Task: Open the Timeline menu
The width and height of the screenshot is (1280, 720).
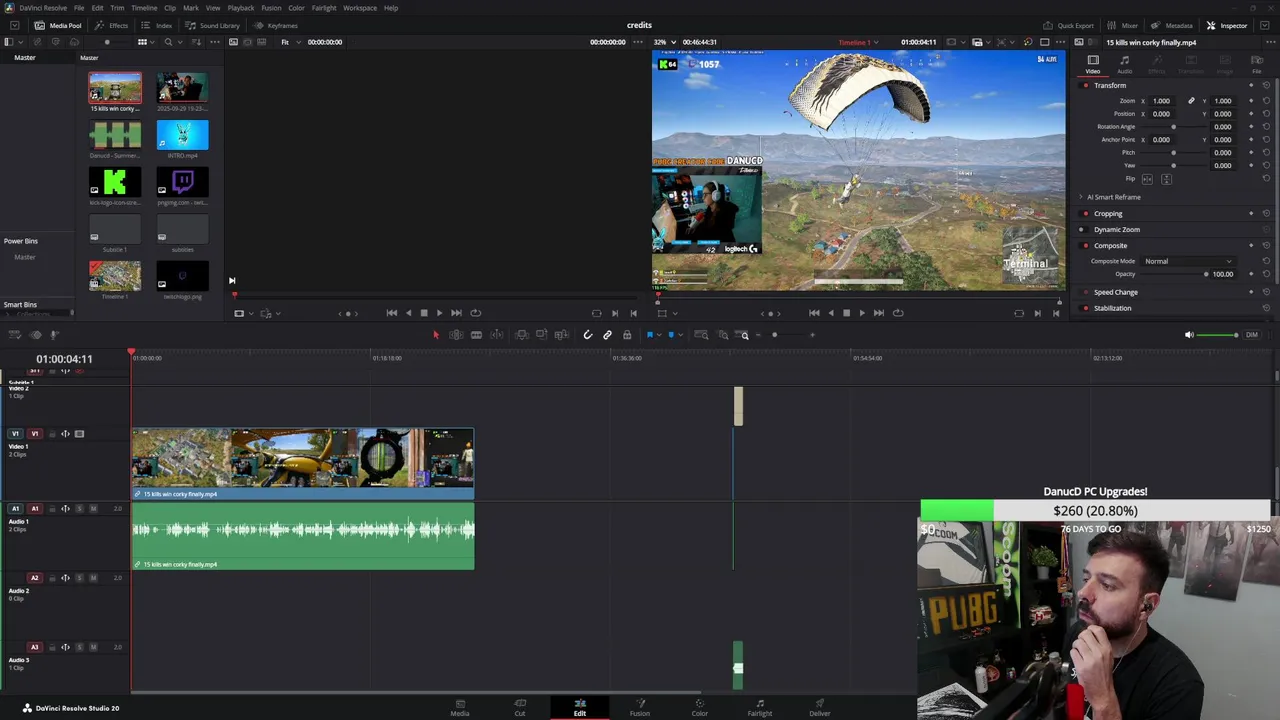Action: pyautogui.click(x=144, y=8)
